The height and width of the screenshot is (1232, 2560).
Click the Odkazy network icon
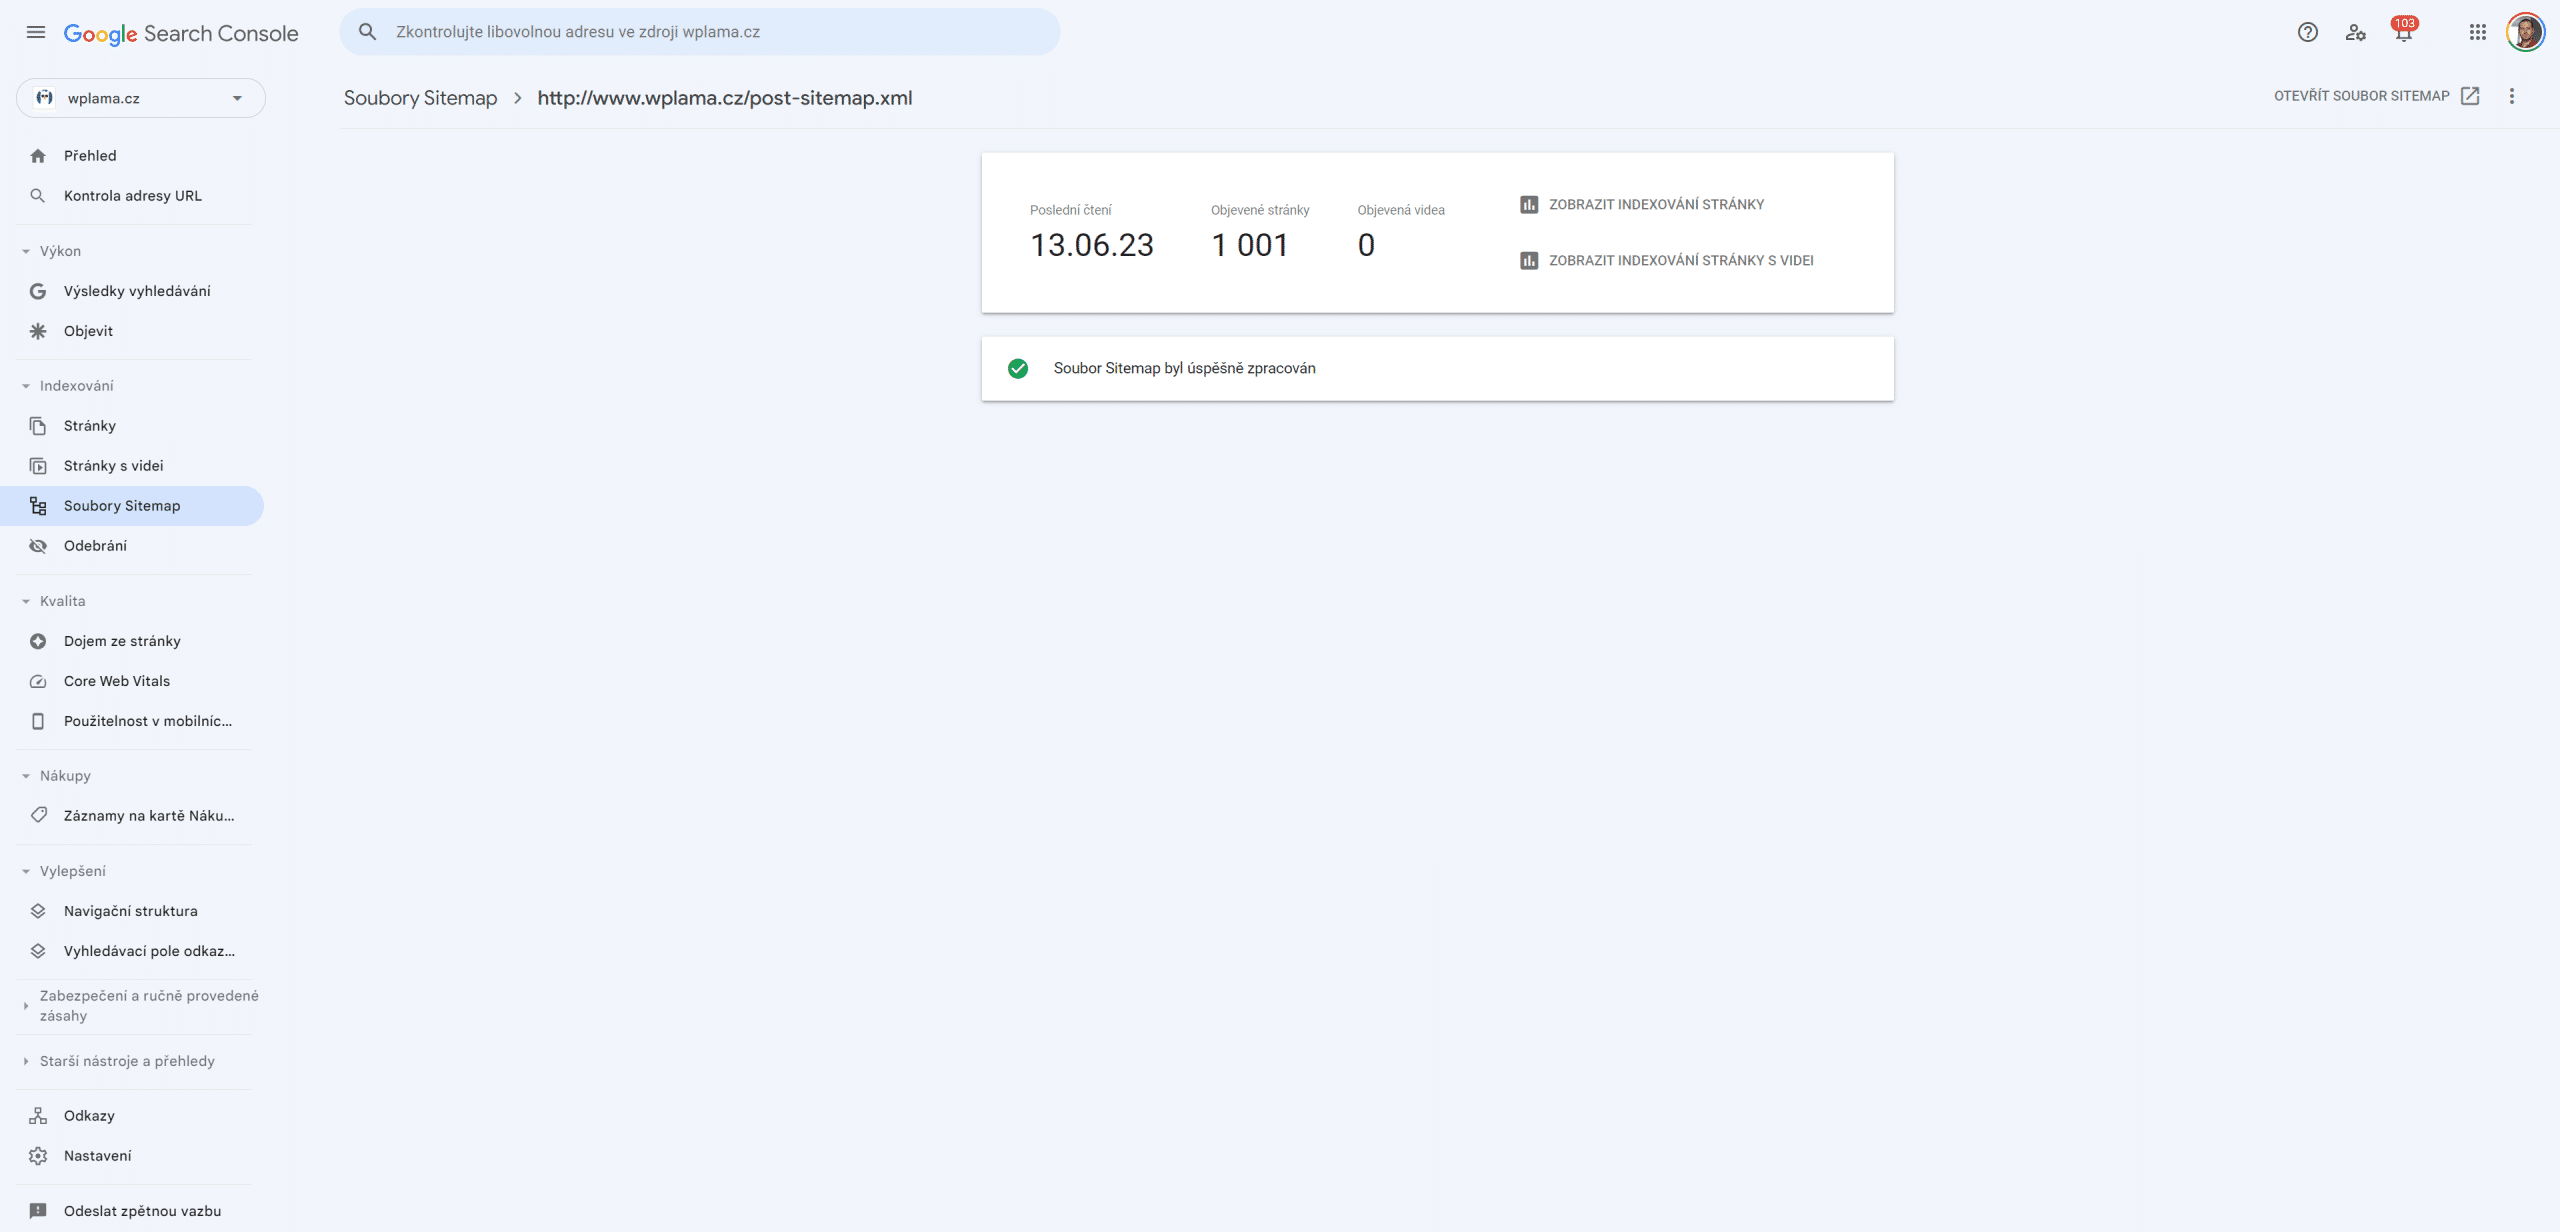(38, 1116)
